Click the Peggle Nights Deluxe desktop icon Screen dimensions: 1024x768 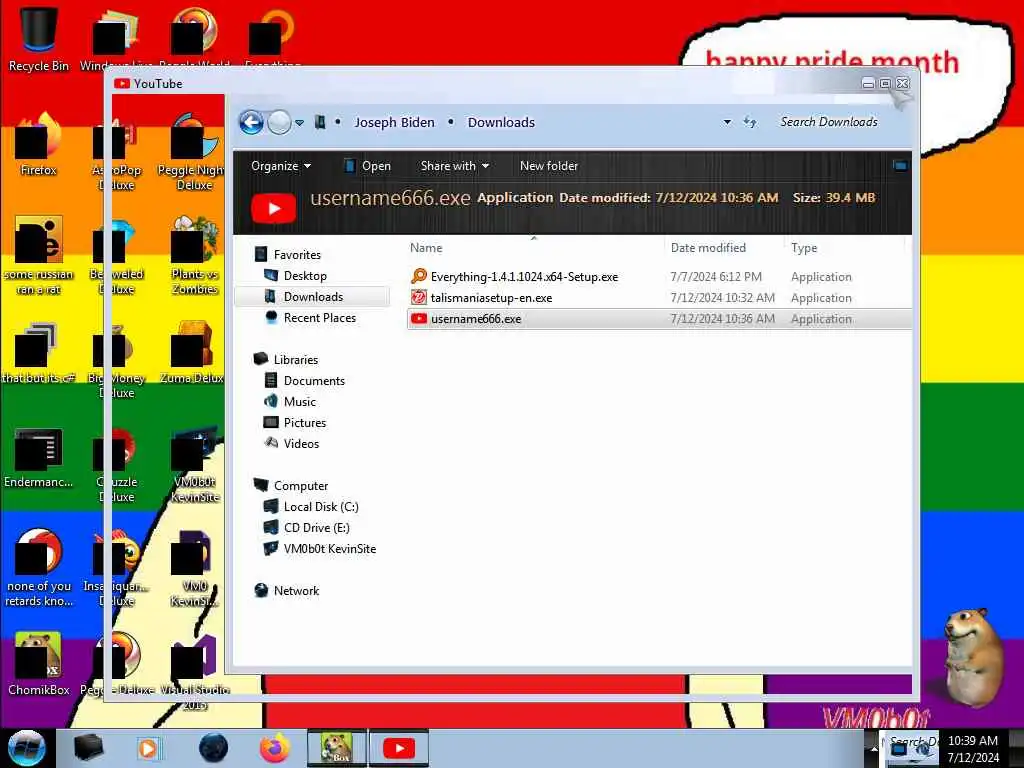pyautogui.click(x=194, y=152)
